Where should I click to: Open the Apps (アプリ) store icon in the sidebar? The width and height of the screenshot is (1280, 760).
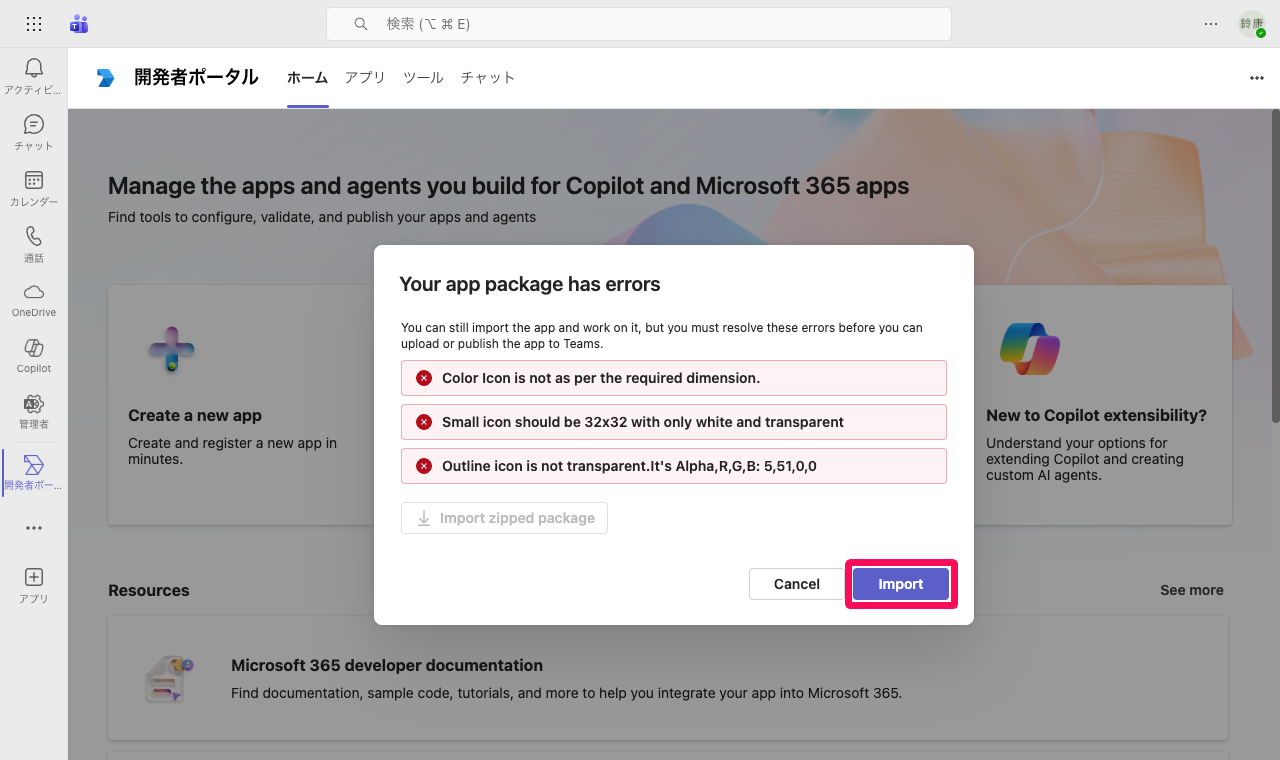coord(34,586)
